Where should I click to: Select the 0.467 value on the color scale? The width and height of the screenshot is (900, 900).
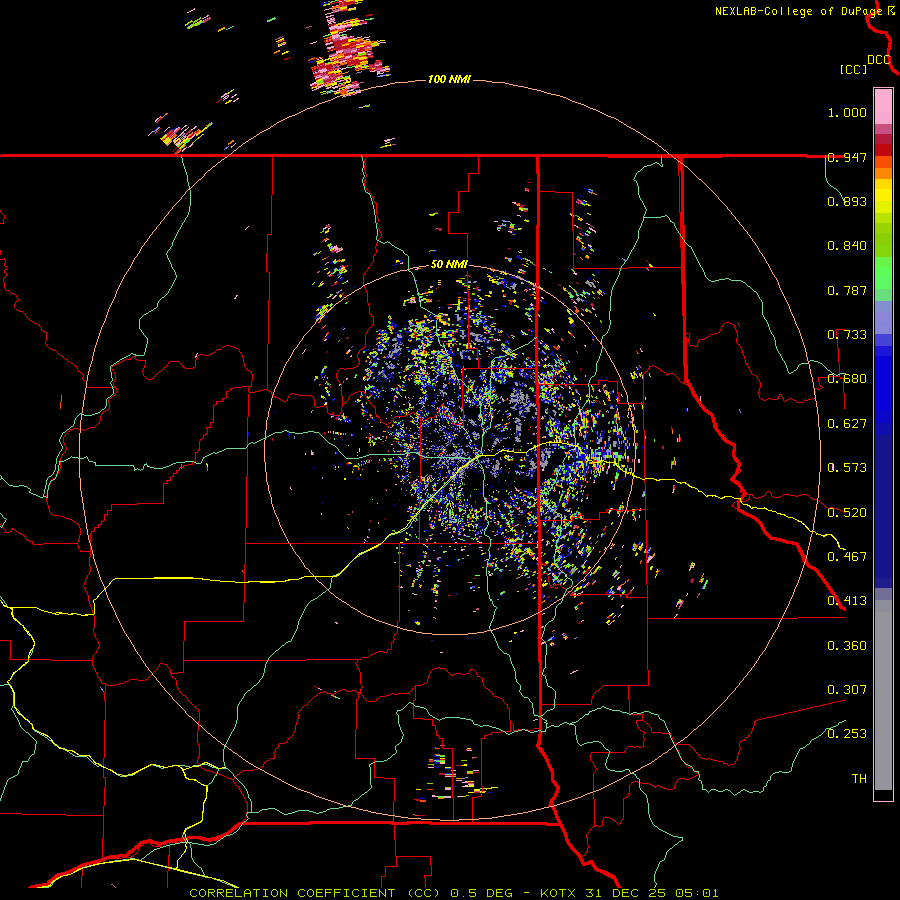tap(847, 556)
